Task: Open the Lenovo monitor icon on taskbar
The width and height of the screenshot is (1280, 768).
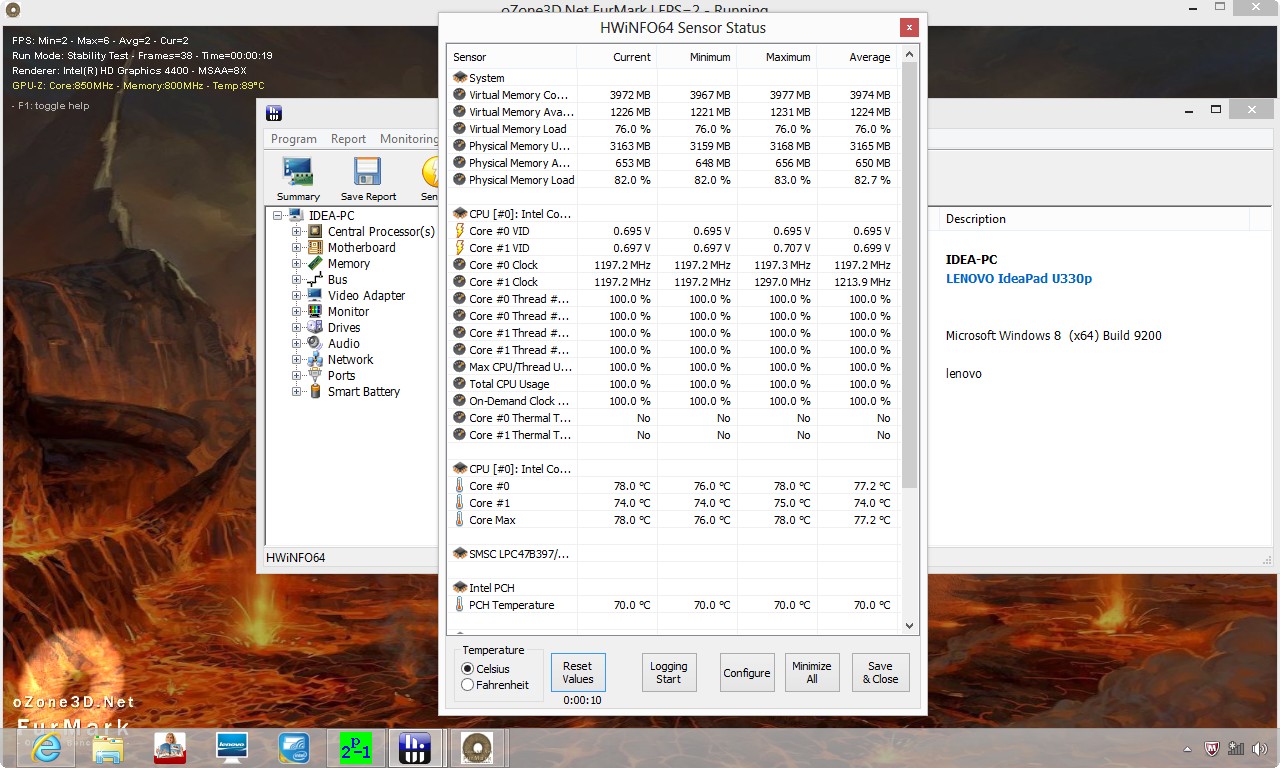Action: tap(232, 747)
